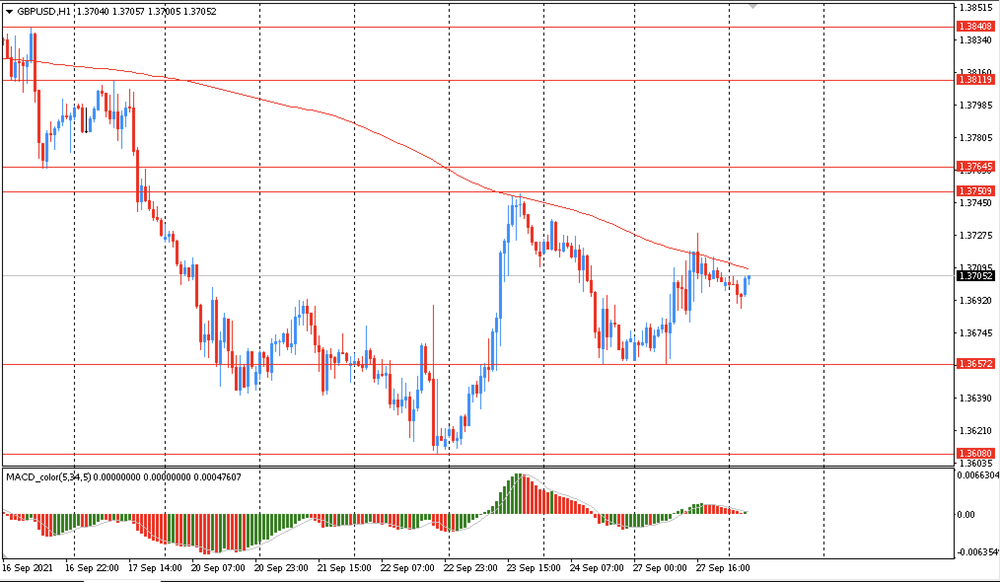Click the 22 Sep 23:00 time label

(471, 568)
